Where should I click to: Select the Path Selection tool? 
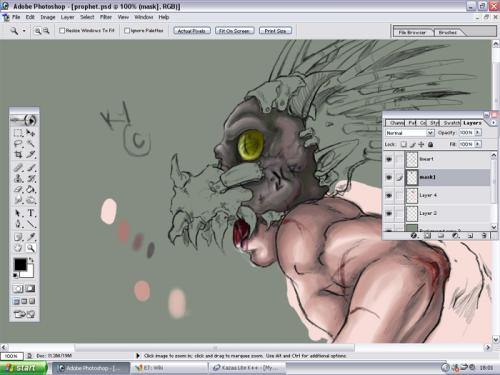point(18,213)
